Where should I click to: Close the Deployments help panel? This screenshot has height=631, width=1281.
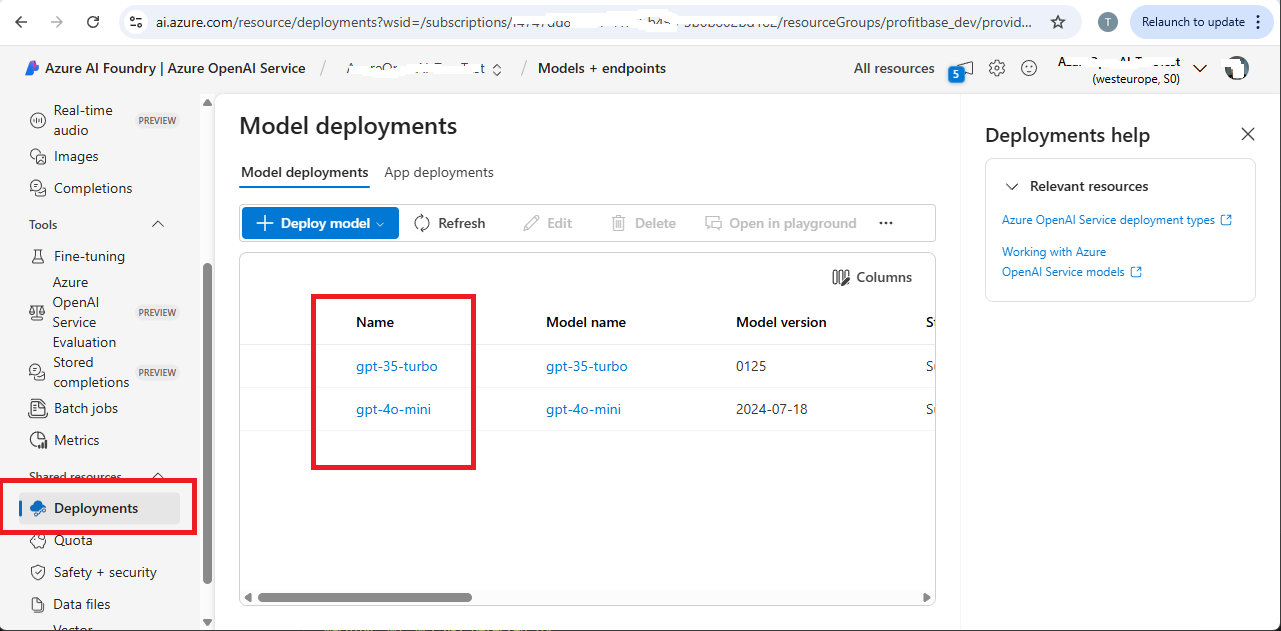point(1247,134)
